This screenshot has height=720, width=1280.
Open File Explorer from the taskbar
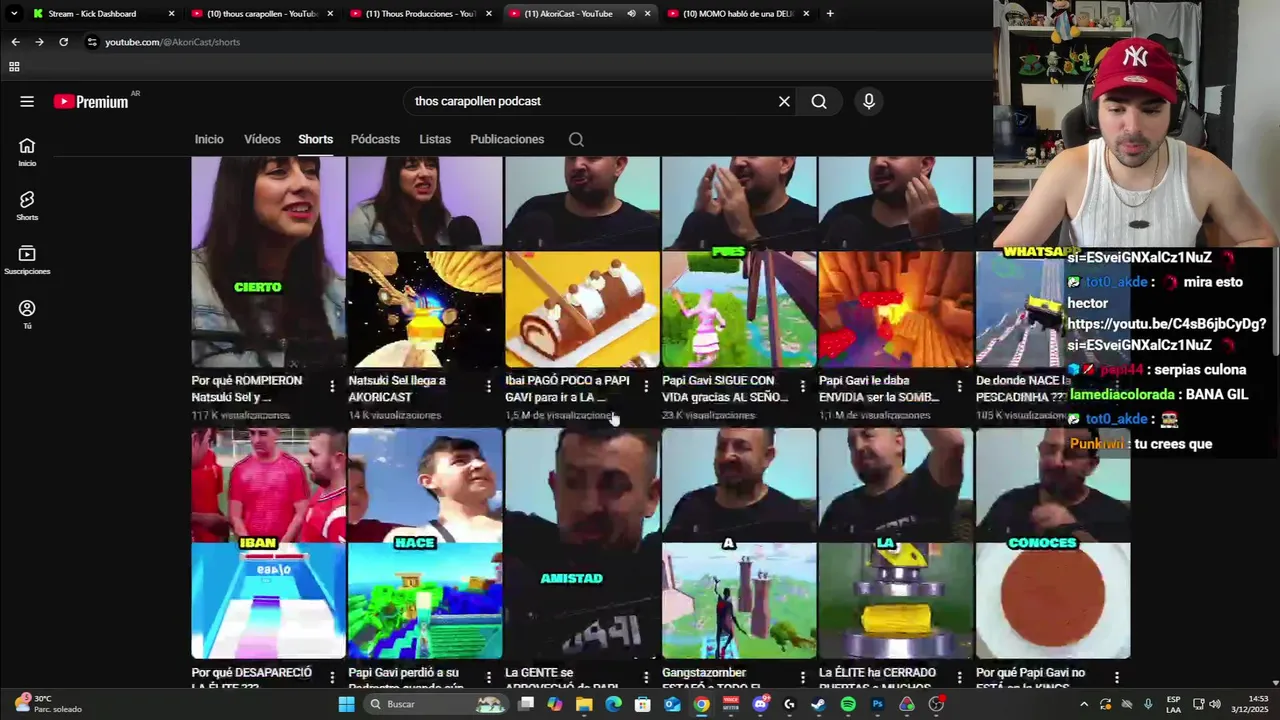pos(584,704)
